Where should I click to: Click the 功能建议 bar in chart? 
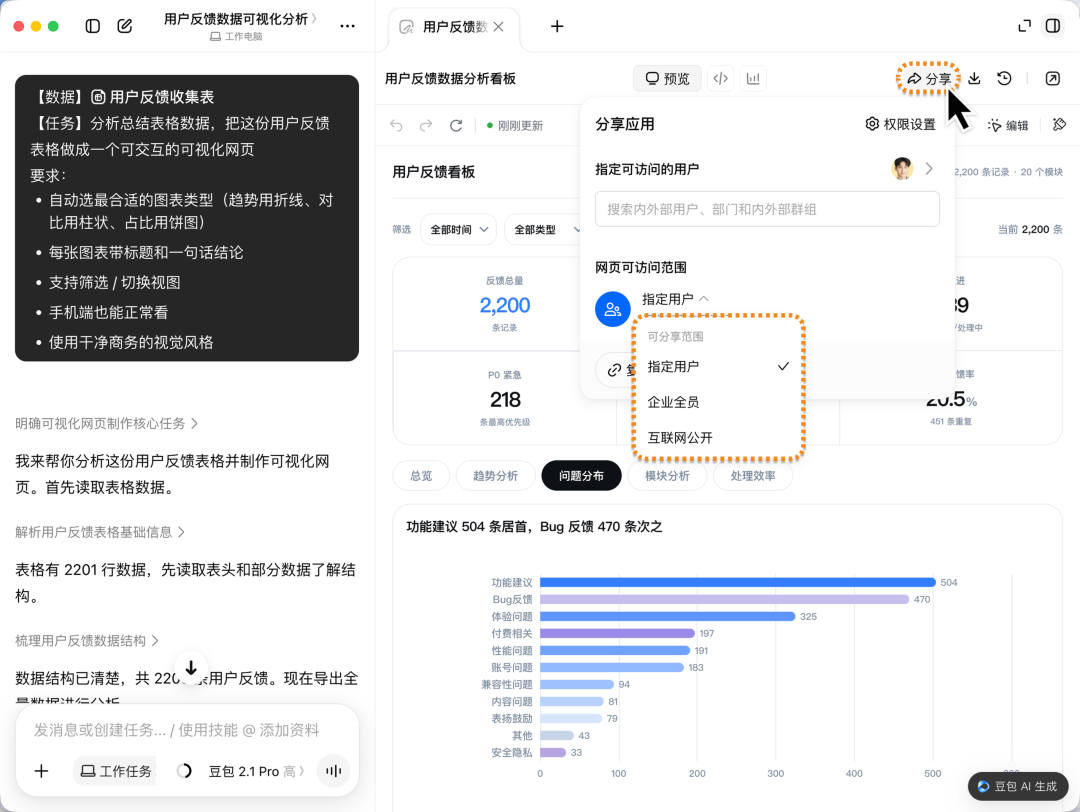(738, 583)
